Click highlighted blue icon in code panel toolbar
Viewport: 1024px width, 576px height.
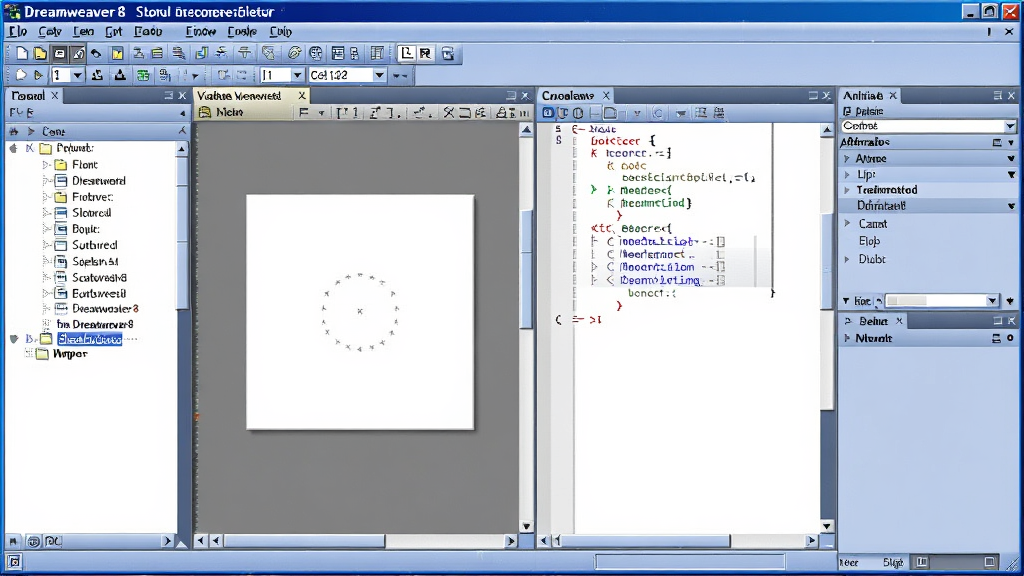click(548, 113)
